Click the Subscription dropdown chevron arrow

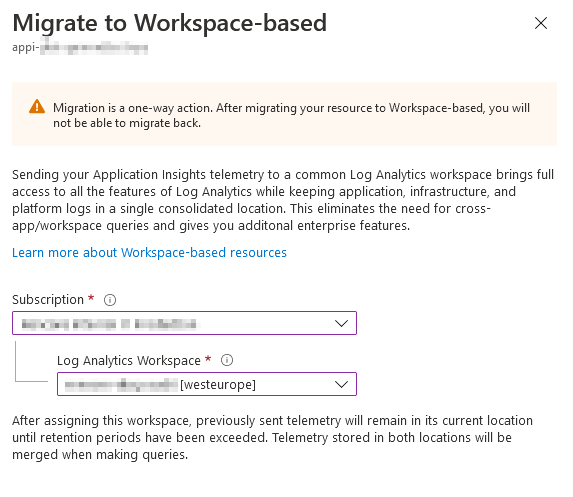tap(341, 323)
